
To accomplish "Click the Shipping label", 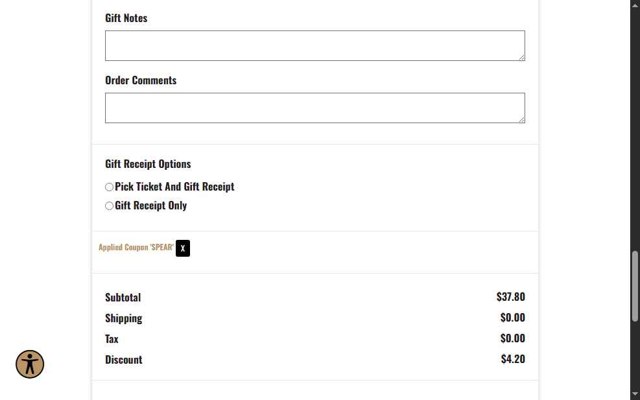I will click(124, 318).
